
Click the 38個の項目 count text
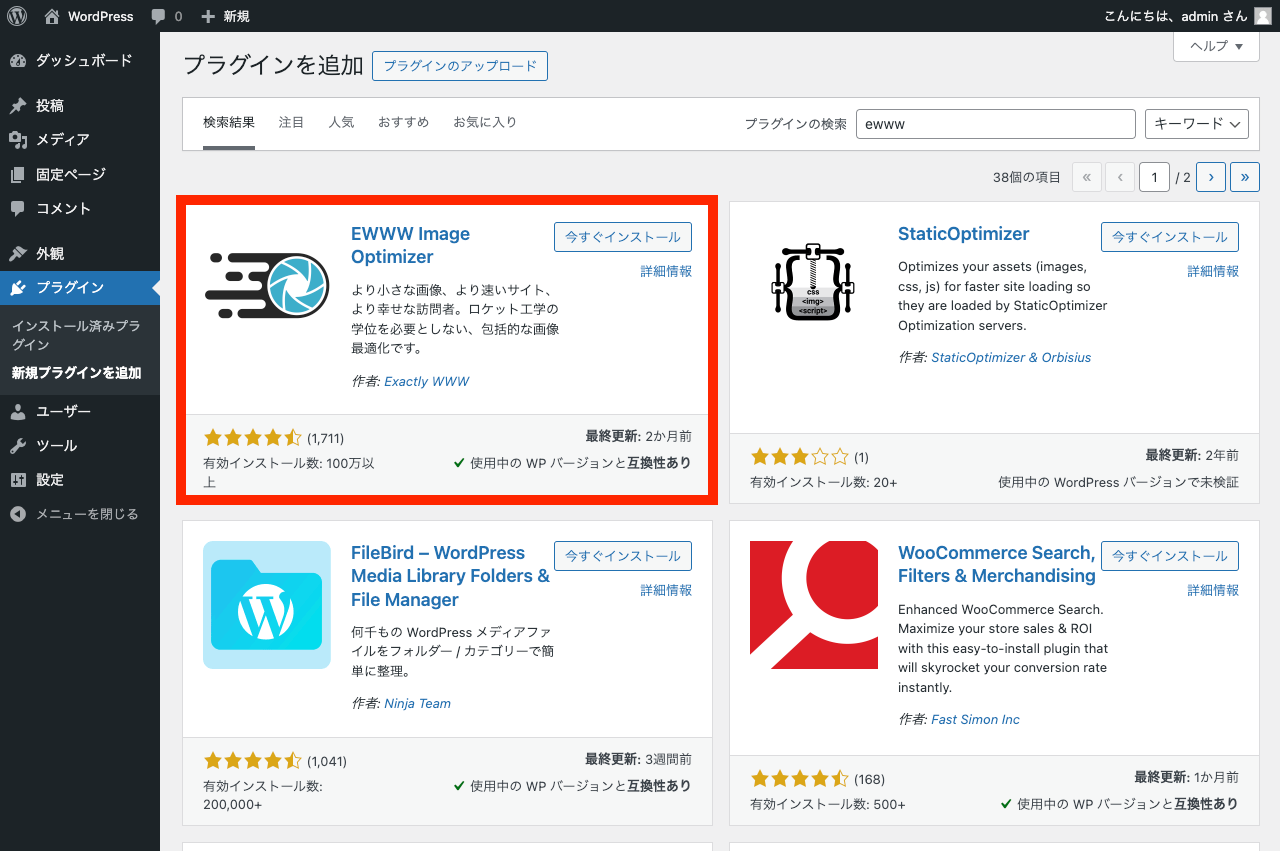(x=1027, y=177)
